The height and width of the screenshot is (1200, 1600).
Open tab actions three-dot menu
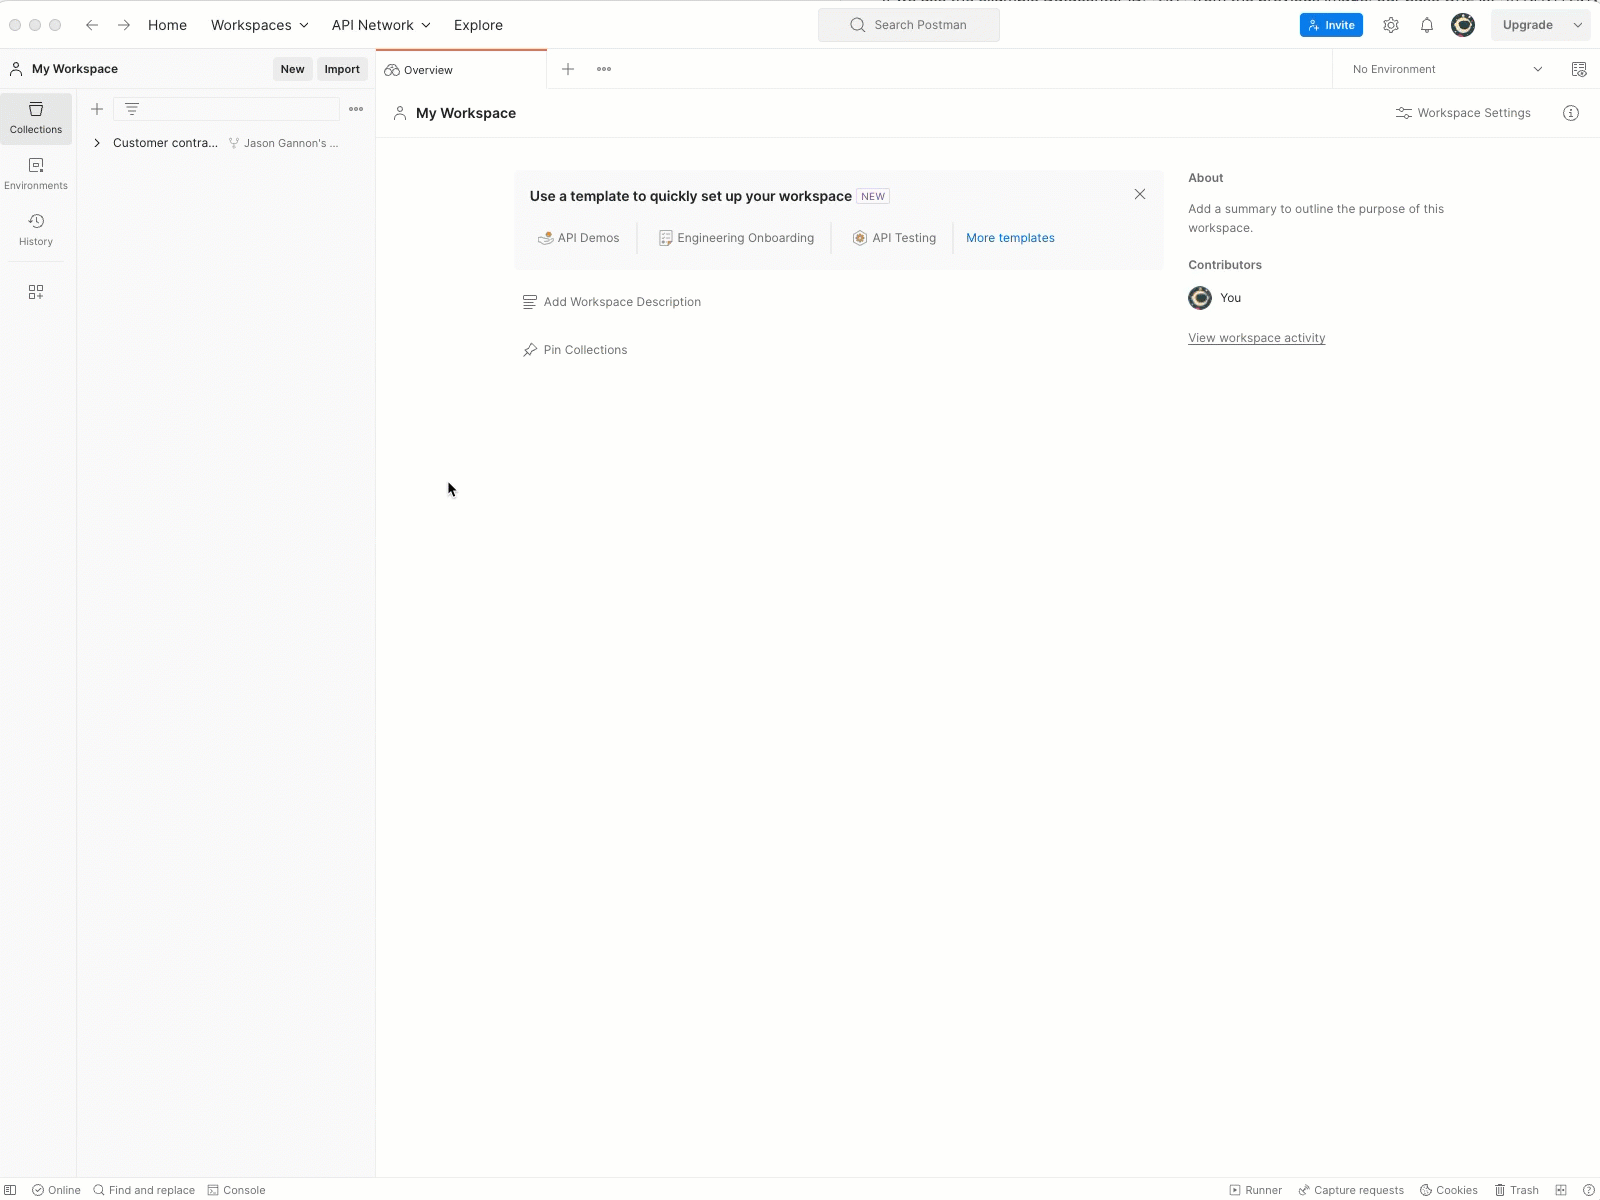tap(604, 69)
